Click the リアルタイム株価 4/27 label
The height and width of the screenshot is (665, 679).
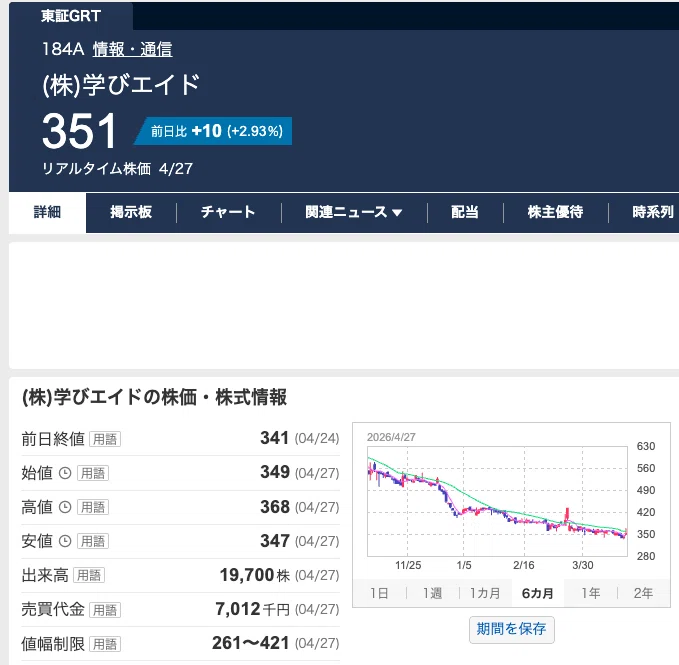coord(117,169)
